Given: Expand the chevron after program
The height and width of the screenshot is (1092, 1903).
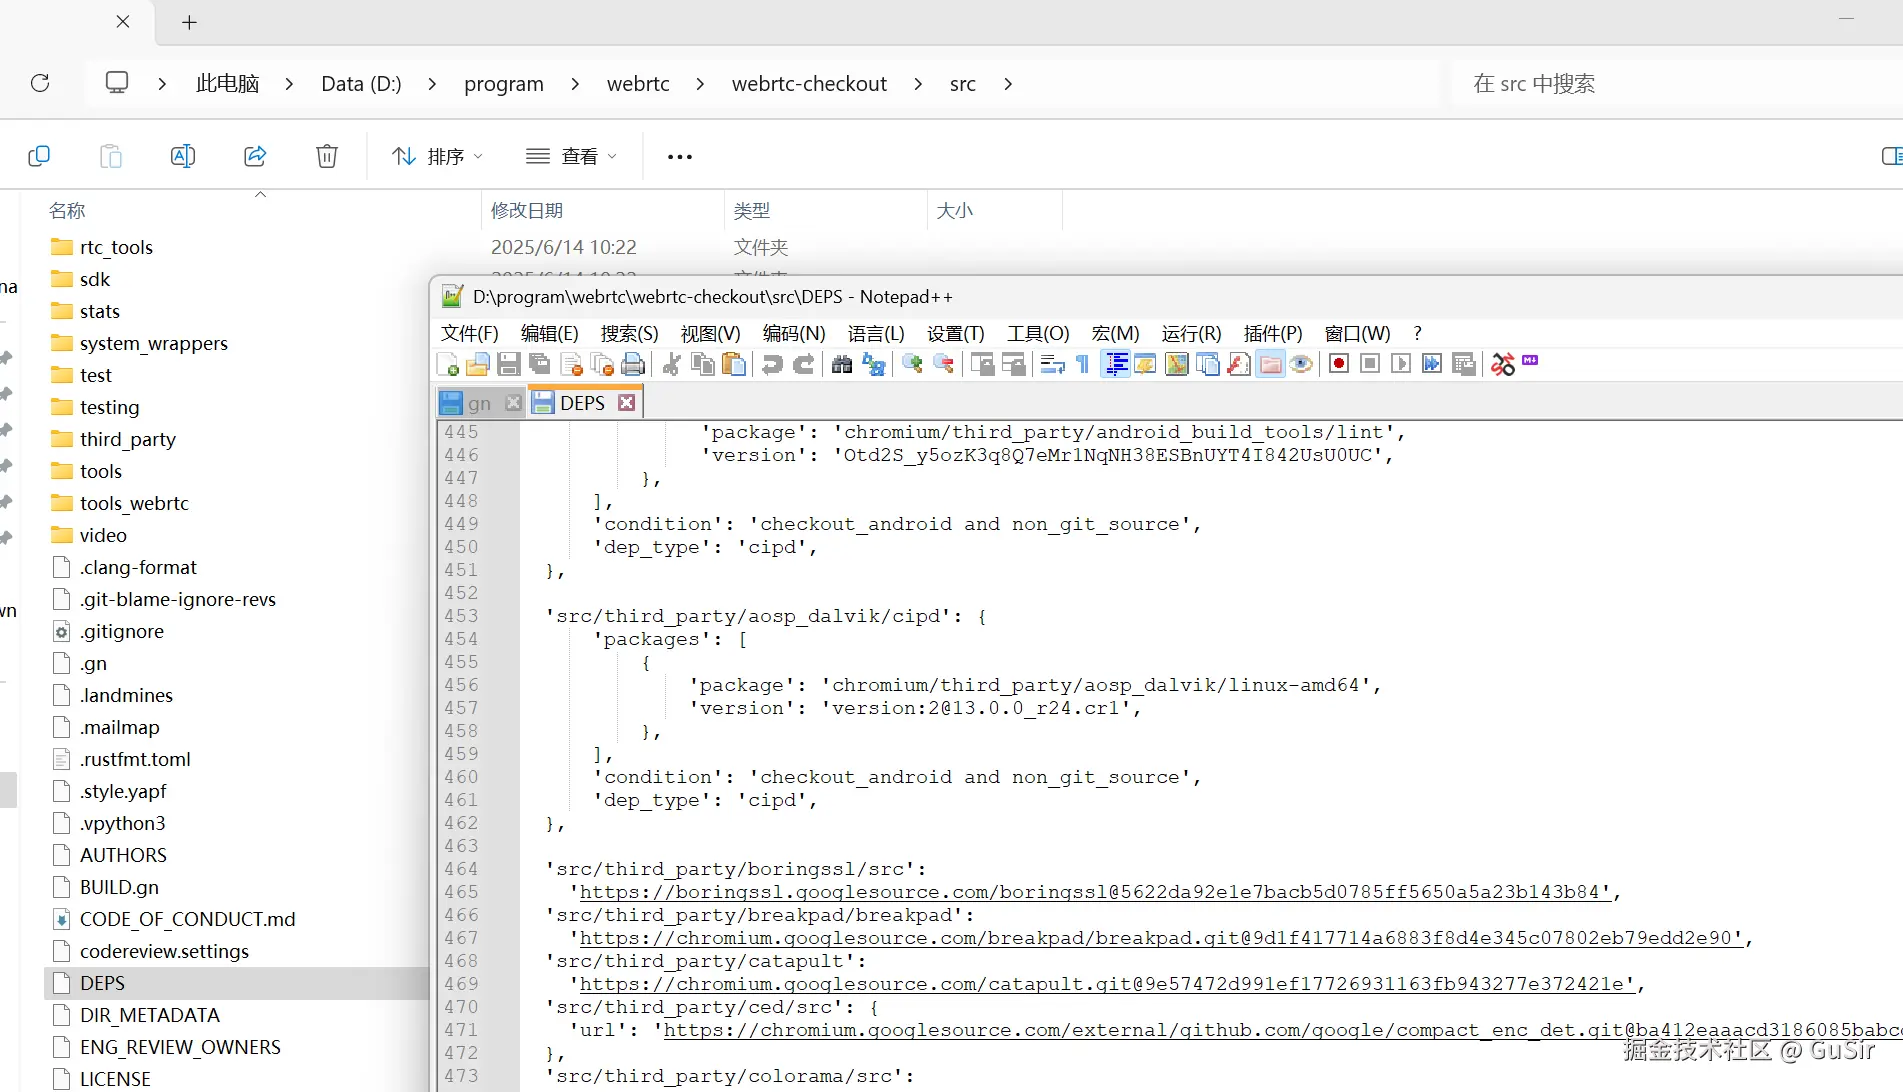Looking at the screenshot, I should pyautogui.click(x=575, y=84).
